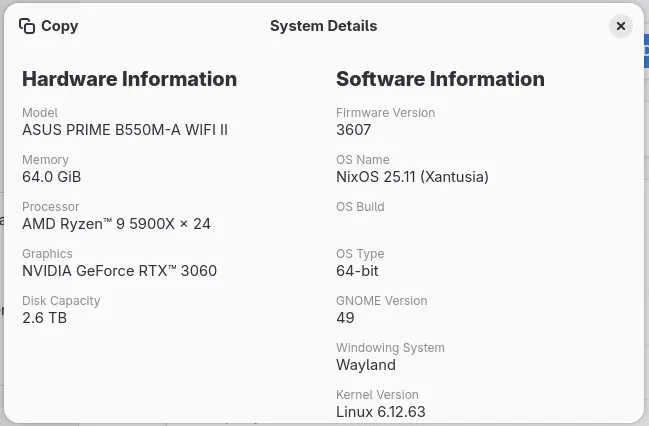Click the NVIDIA GeForce RTX 3060 graphics value
Screen dimensions: 649x426
pos(119,271)
